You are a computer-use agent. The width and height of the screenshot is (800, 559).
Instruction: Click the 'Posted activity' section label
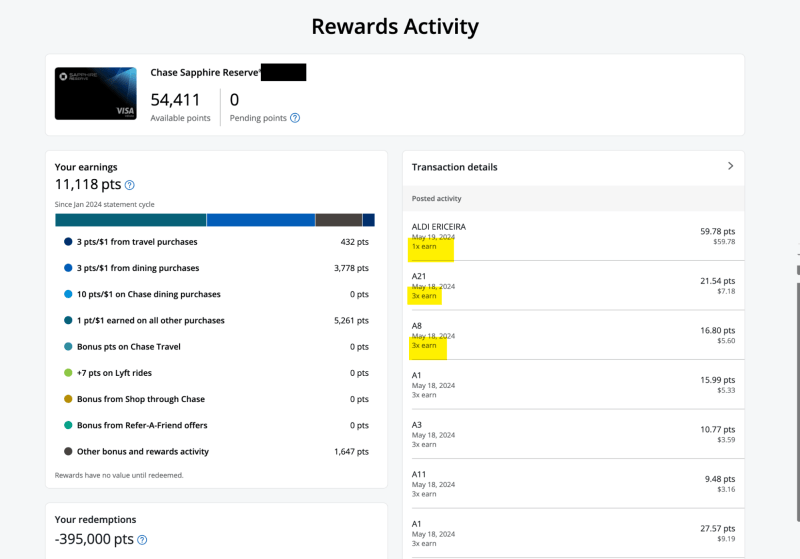[436, 198]
